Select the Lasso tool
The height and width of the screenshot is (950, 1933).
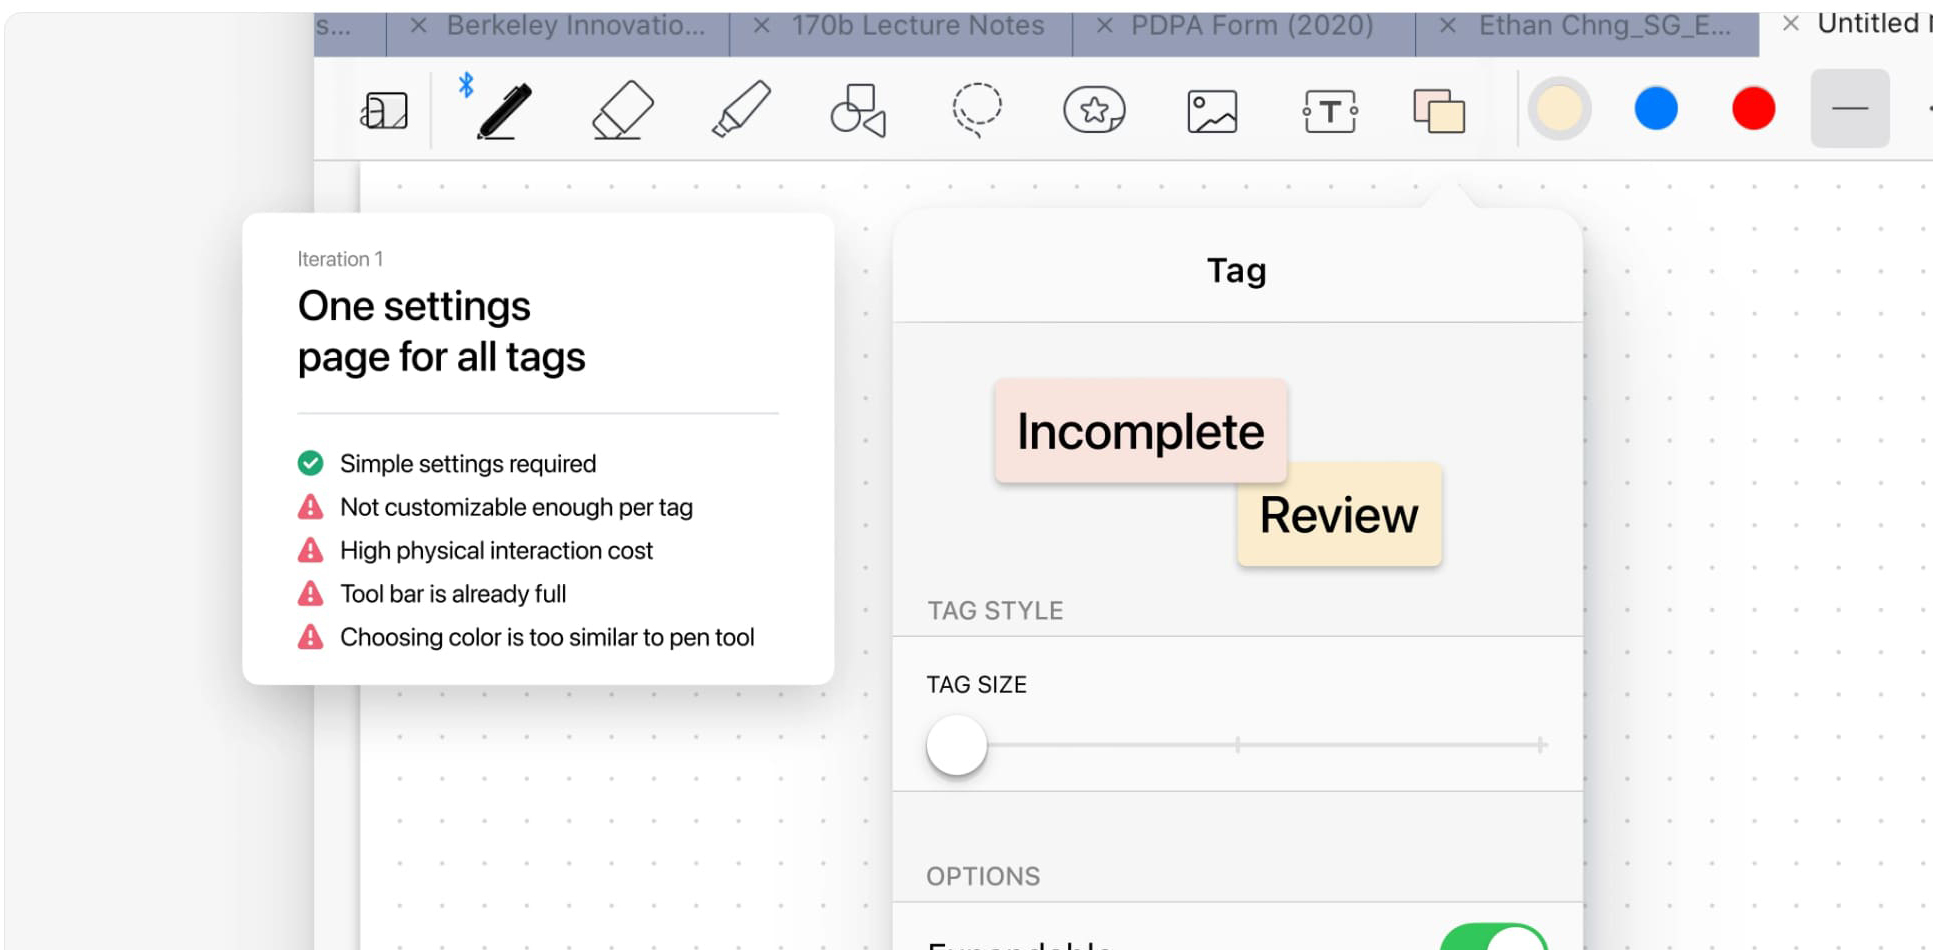(977, 109)
